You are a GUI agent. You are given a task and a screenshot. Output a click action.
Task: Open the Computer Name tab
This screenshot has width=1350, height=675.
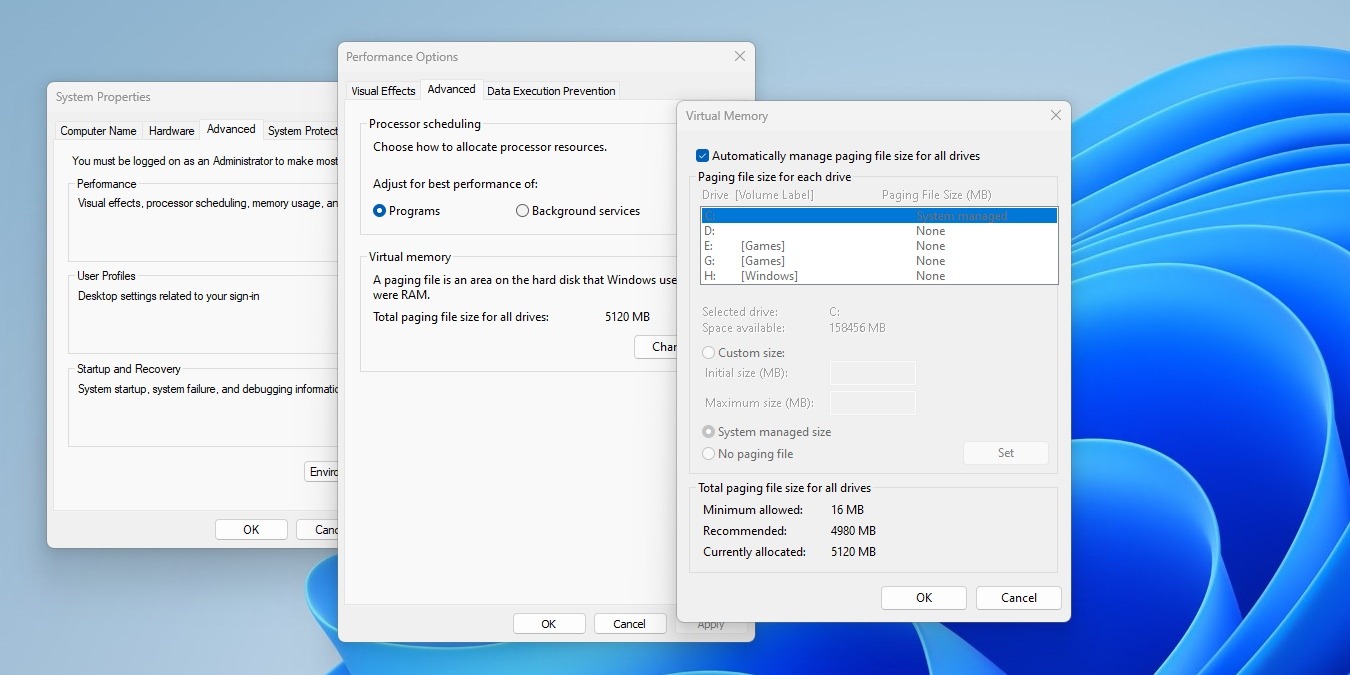click(x=98, y=130)
